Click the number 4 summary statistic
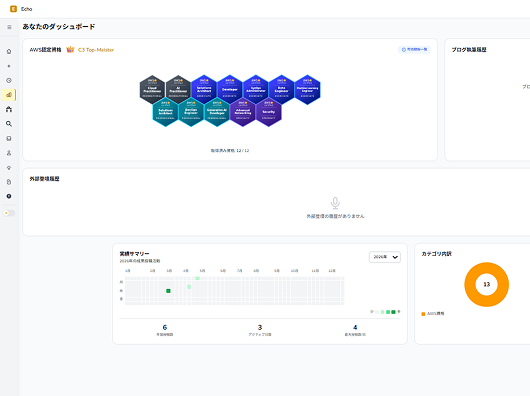Screen dimensions: 530x396 tap(355, 327)
